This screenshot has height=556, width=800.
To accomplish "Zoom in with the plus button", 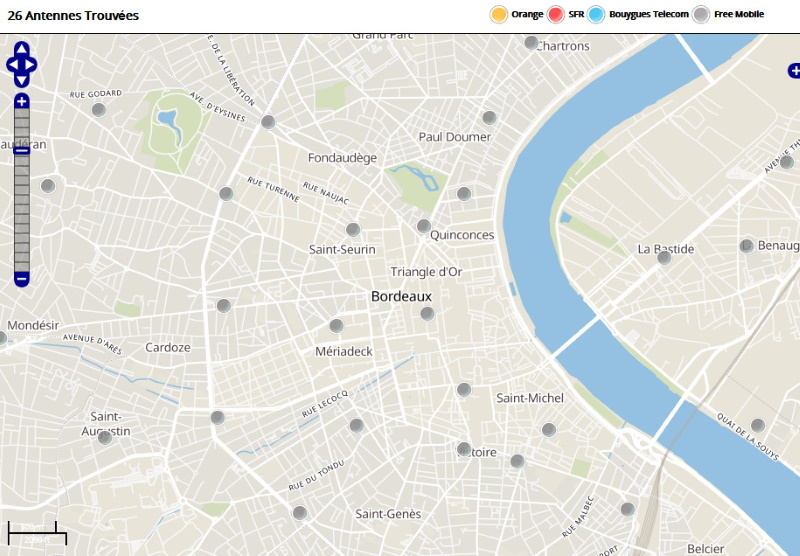I will 22,101.
